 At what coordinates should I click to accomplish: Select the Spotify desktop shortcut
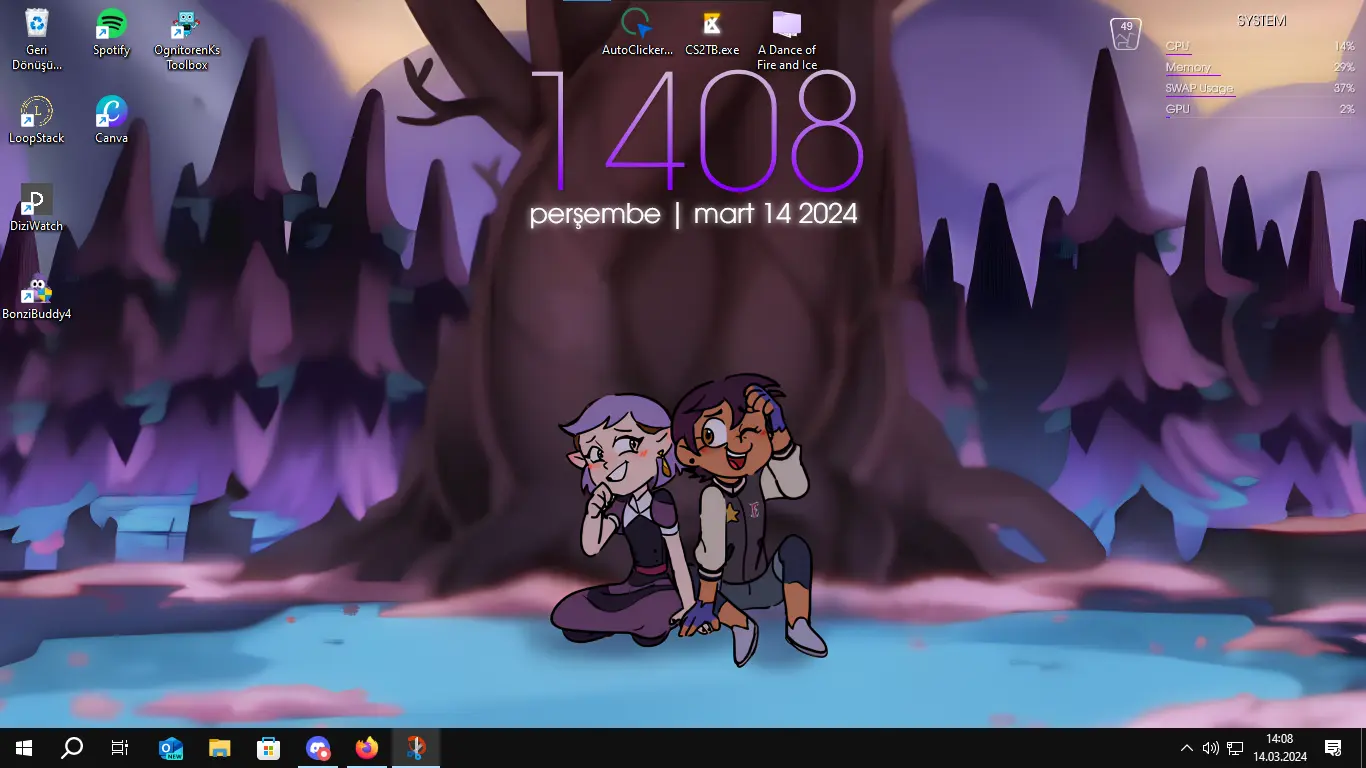click(x=111, y=32)
